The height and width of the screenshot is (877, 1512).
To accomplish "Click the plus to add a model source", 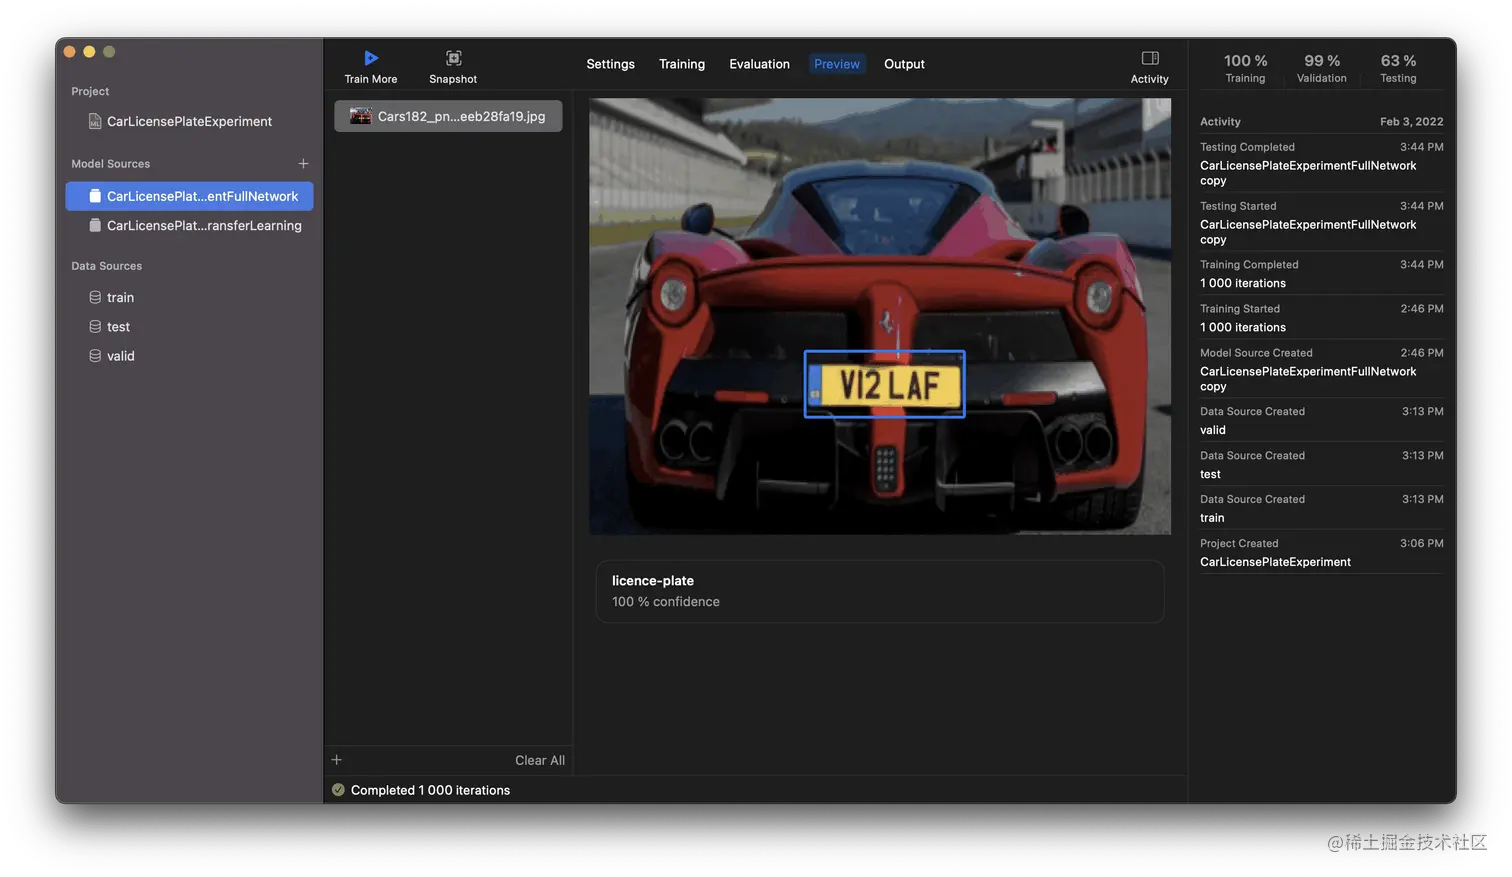I will (x=303, y=163).
